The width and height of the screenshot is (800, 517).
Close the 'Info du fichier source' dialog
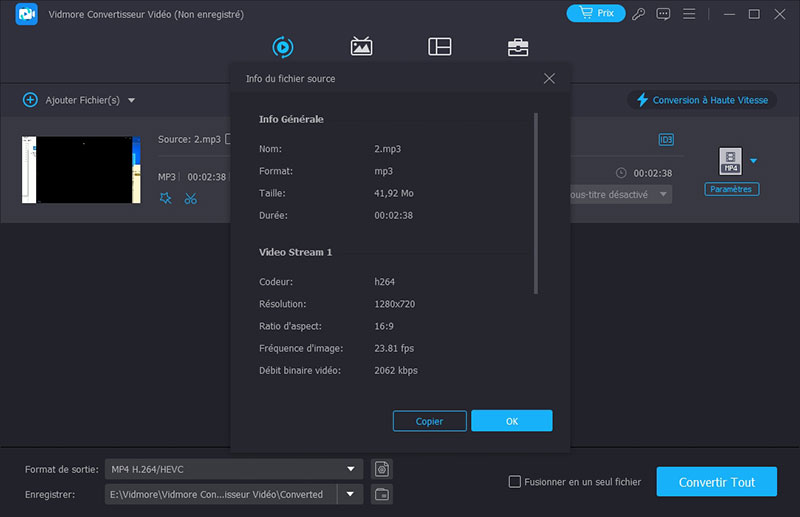click(x=549, y=78)
